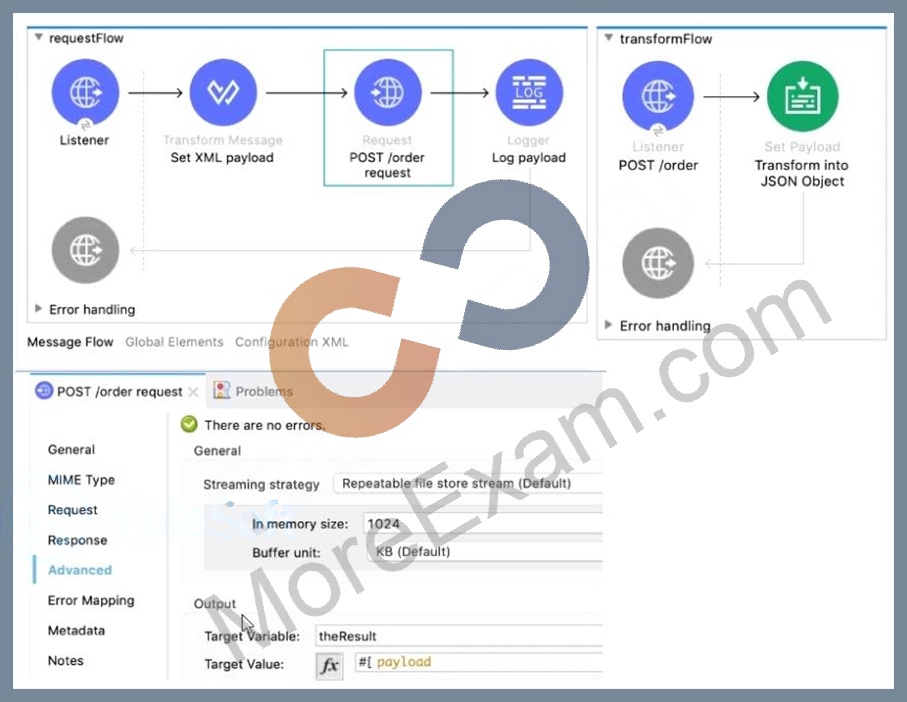Switch to the Global Elements tab
Viewport: 907px width, 702px height.
point(174,342)
